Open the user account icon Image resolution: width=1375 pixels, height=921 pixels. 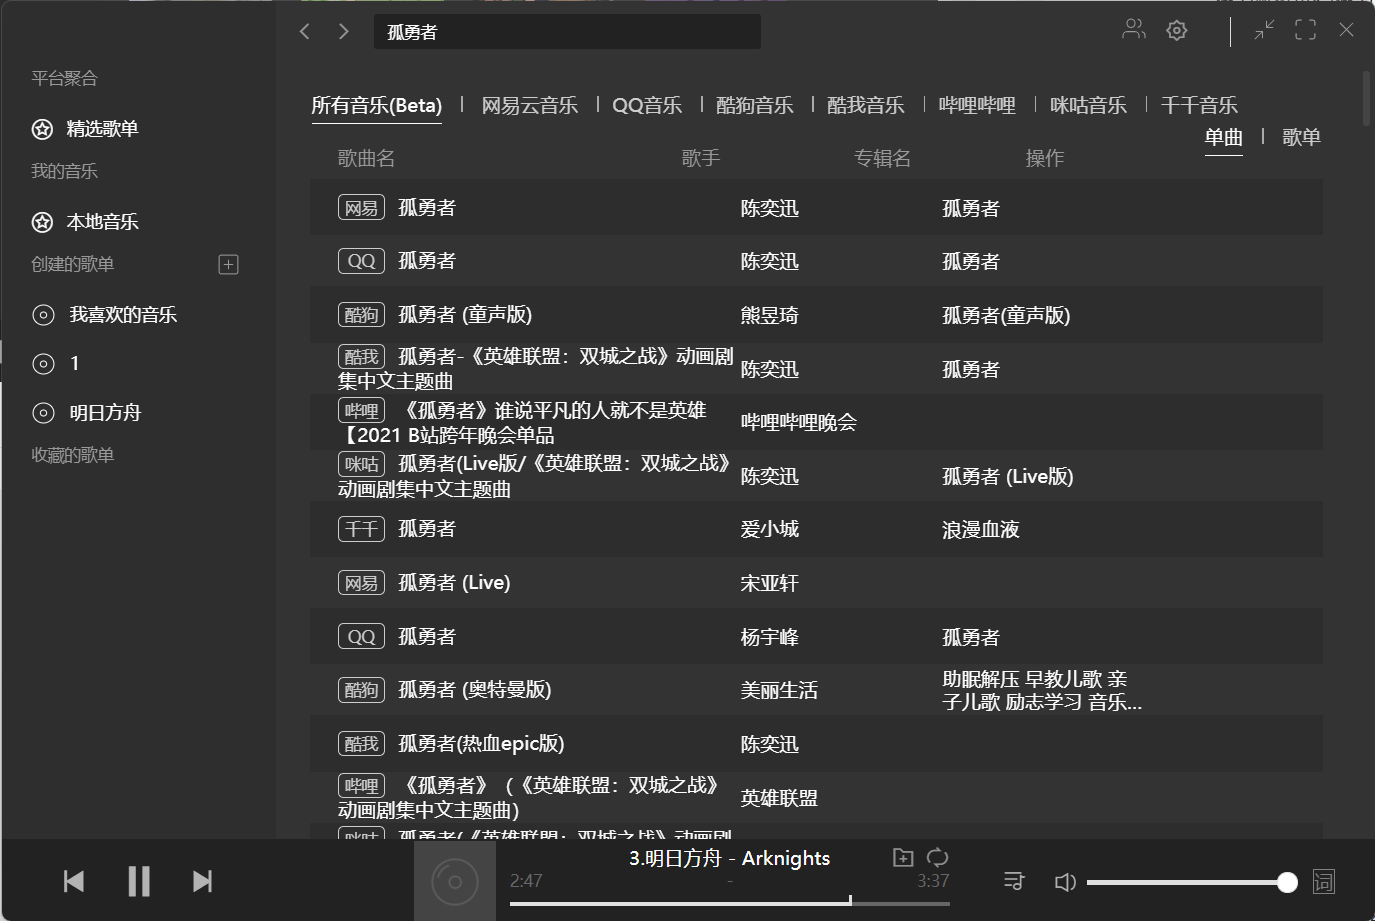tap(1133, 29)
